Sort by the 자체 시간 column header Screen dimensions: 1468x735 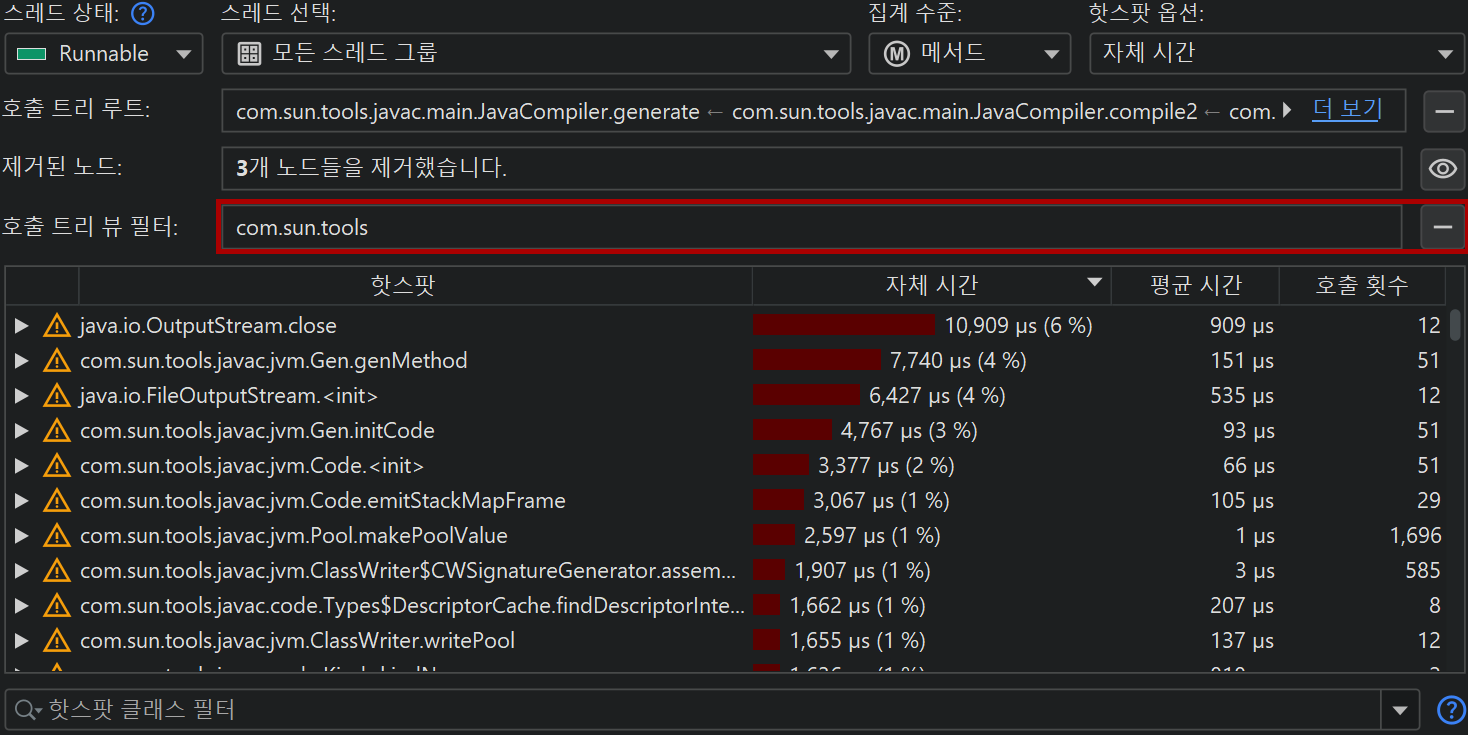(x=931, y=285)
